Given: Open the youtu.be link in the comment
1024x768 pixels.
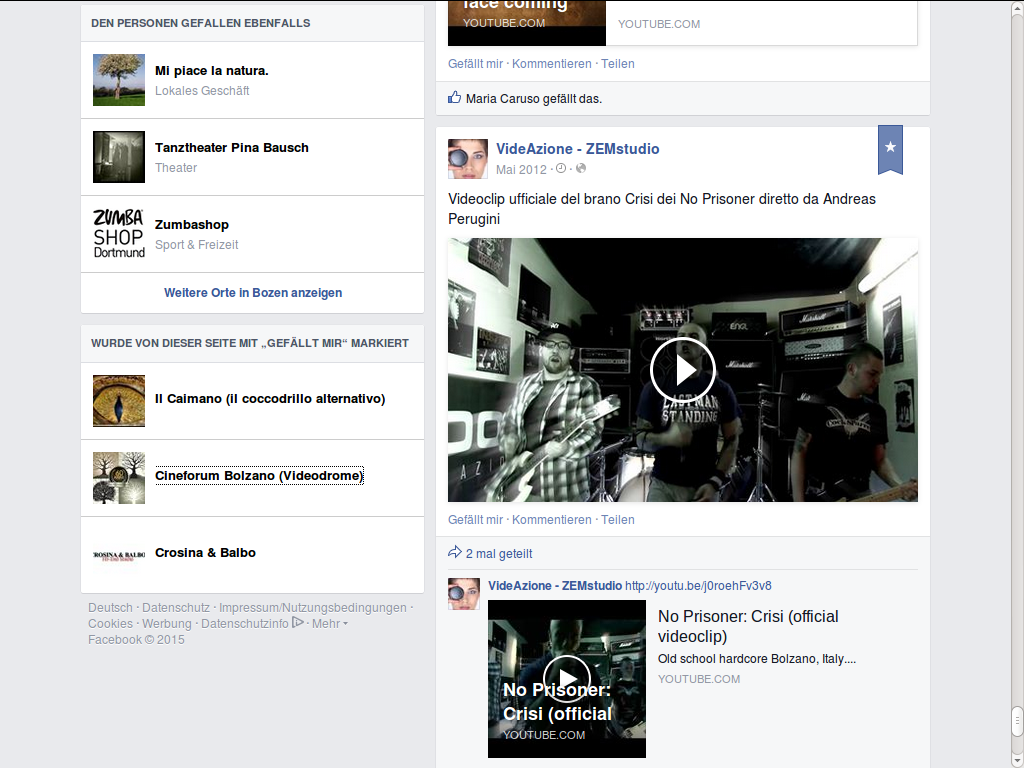Looking at the screenshot, I should pyautogui.click(x=698, y=586).
